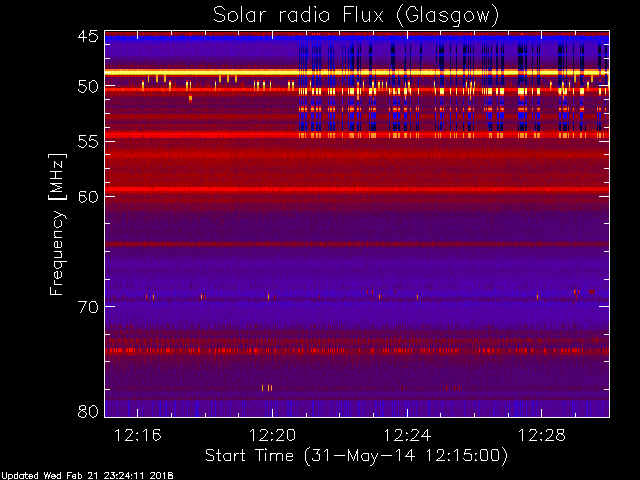Click the 12:16 time axis label

(x=138, y=436)
